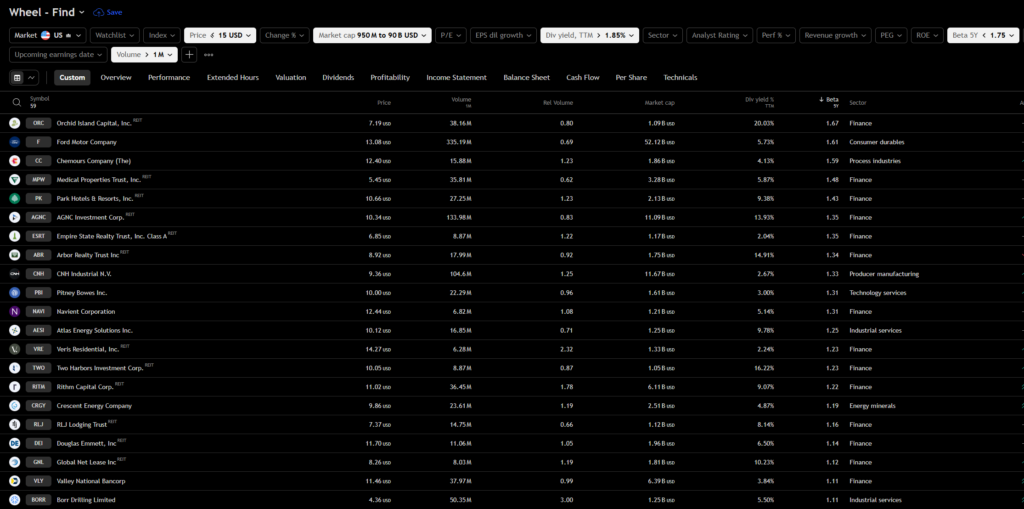Screen dimensions: 1024x509
Task: Open the symbol search magnifier icon
Action: coord(16,103)
